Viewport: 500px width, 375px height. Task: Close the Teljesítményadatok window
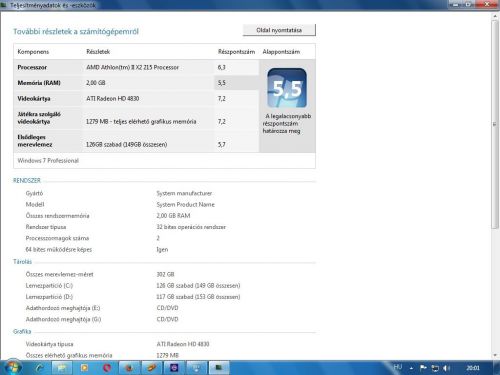(x=487, y=4)
